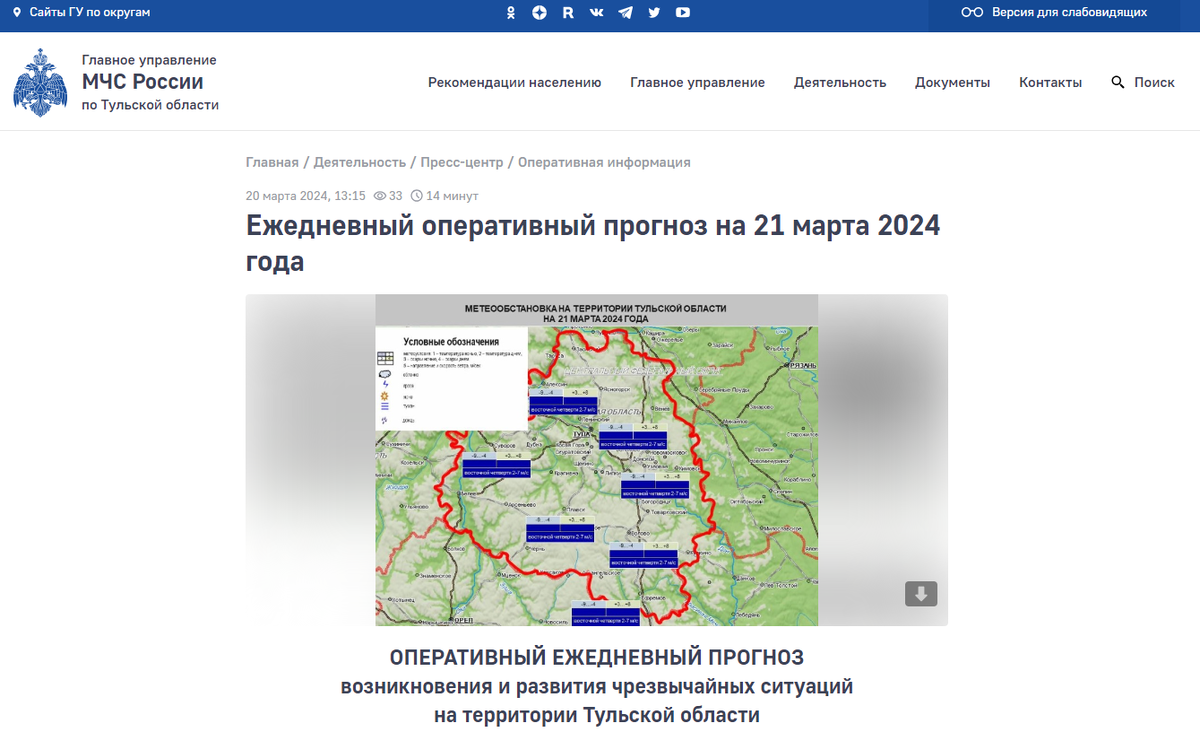Expand the Главное управление navigation item

coord(697,82)
